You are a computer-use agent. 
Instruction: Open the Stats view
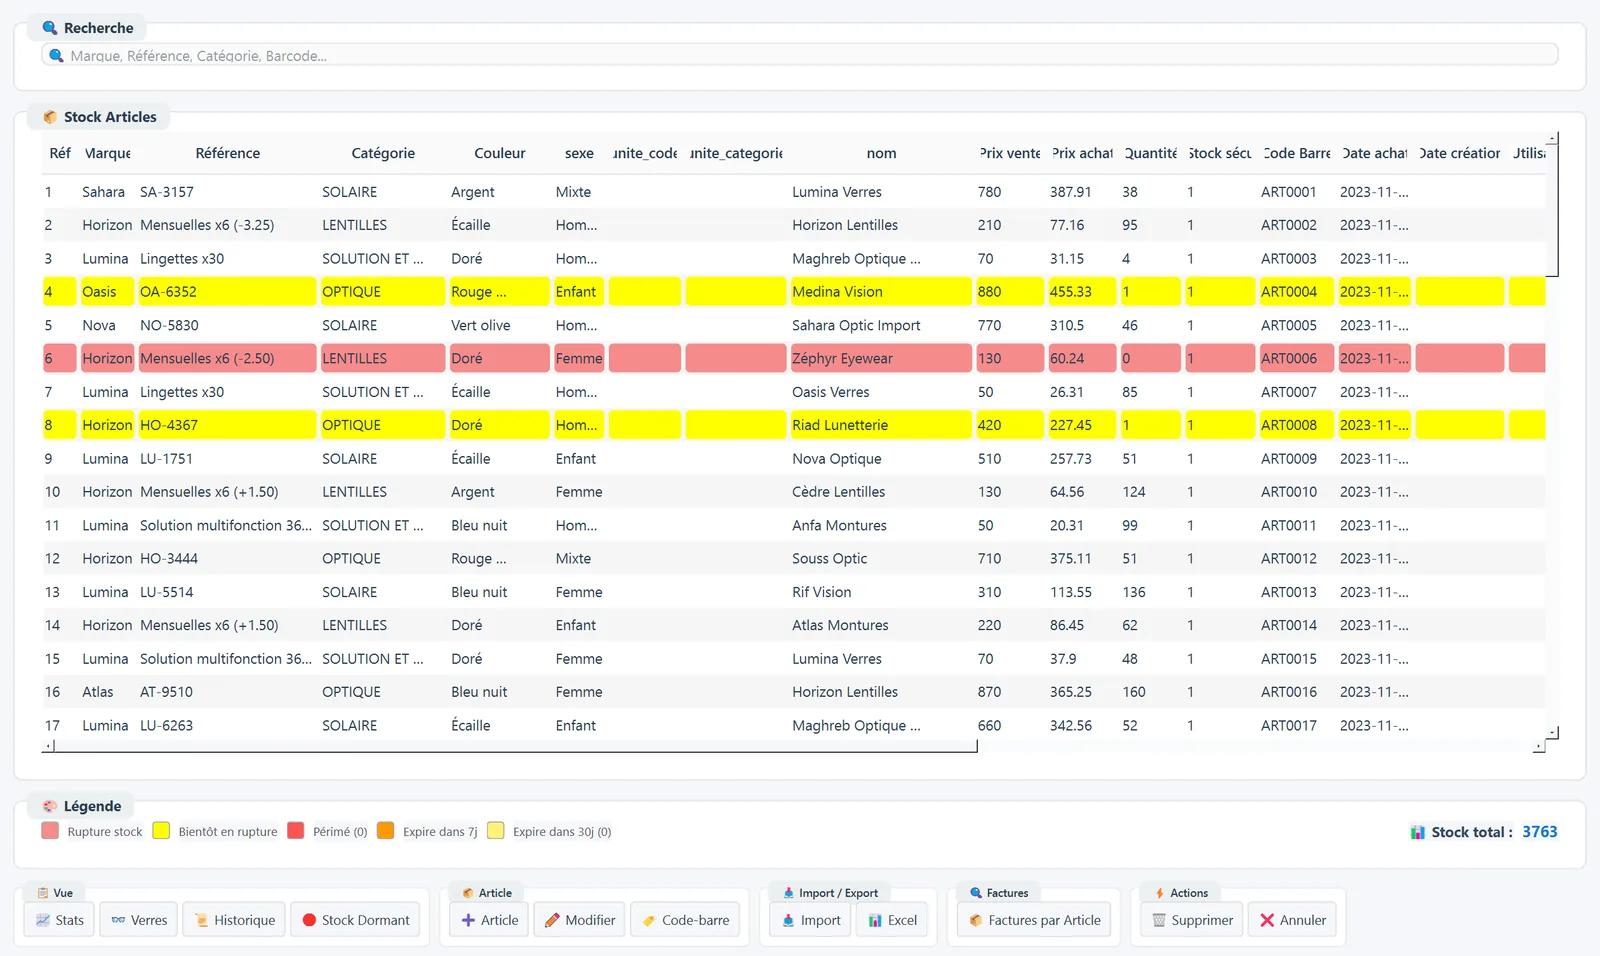(60, 920)
